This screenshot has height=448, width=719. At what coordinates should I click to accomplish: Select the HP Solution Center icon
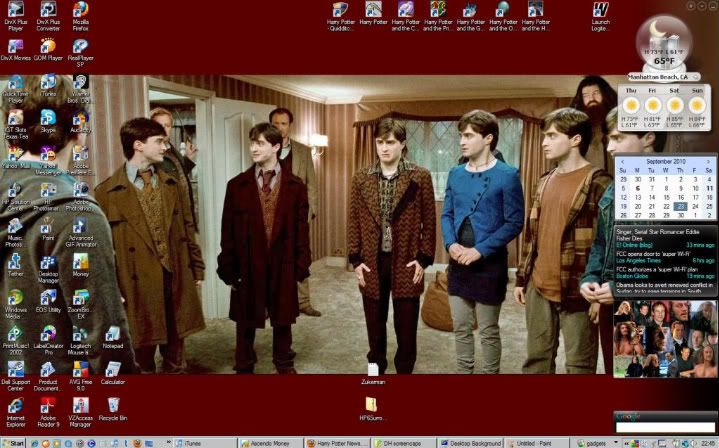16,197
